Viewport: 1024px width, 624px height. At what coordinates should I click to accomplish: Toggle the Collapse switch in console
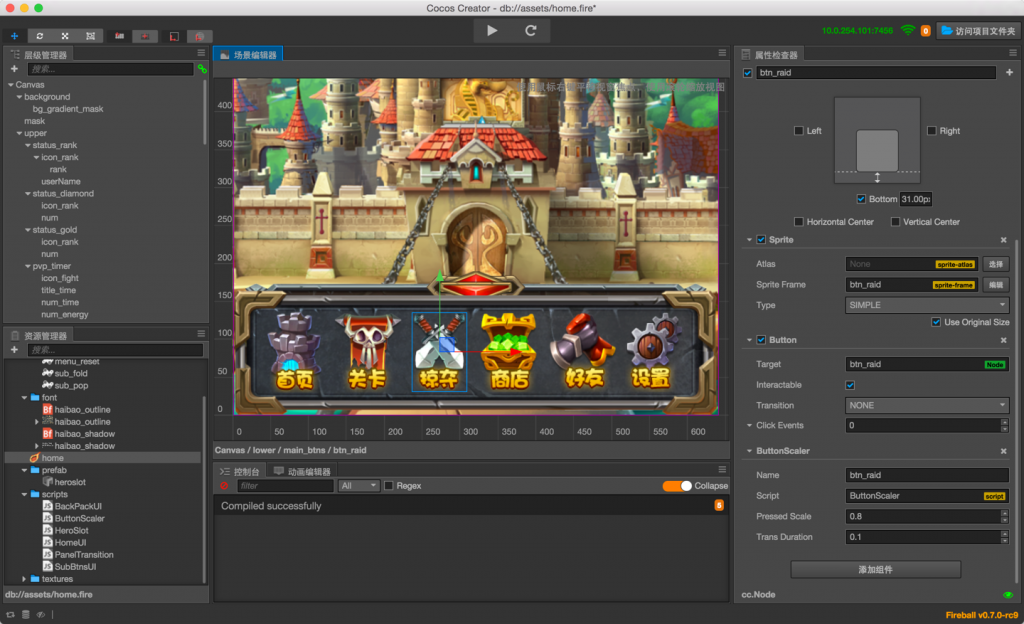click(x=677, y=486)
